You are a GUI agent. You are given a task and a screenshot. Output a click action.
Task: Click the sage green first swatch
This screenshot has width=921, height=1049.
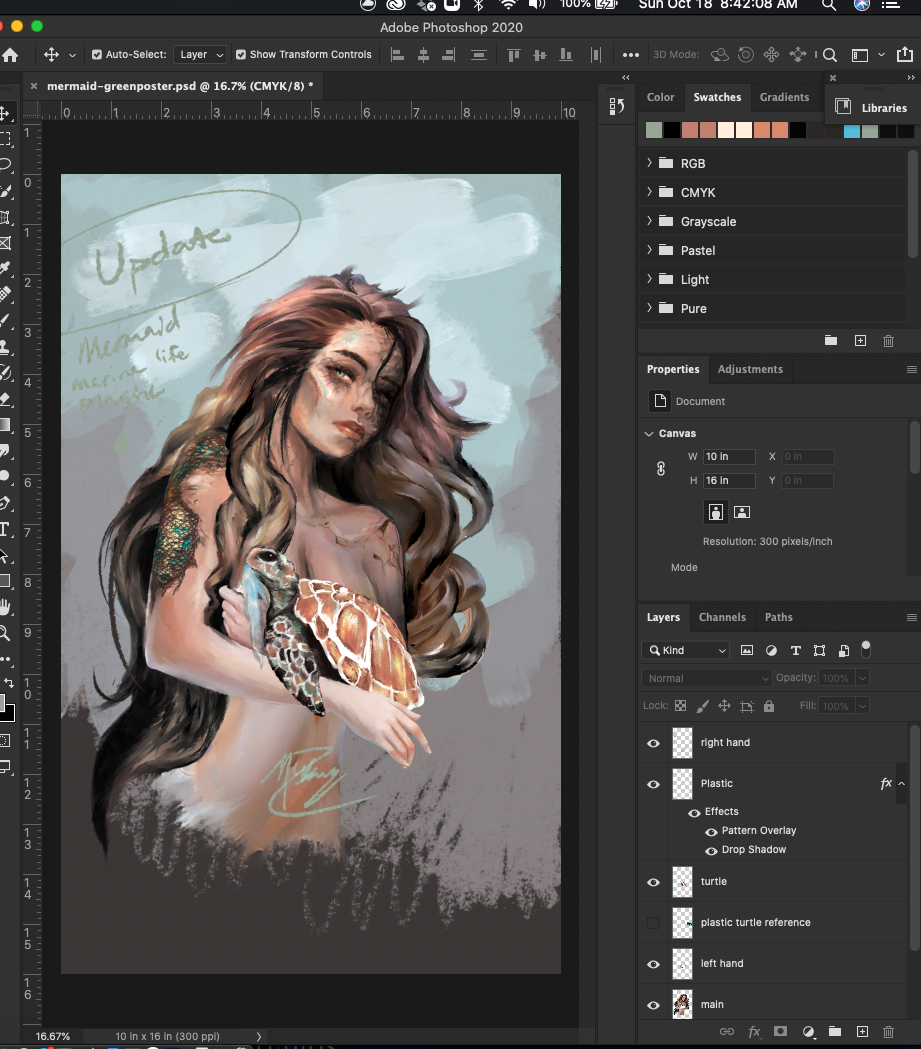coord(653,130)
